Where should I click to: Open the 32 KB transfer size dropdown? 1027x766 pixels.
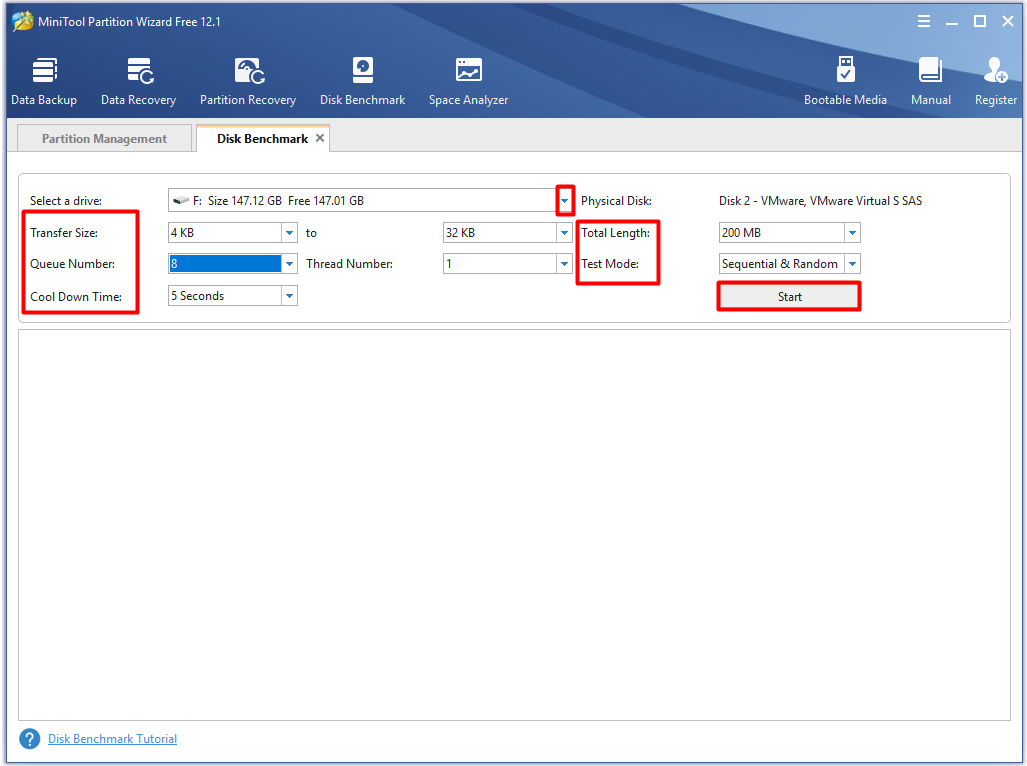564,232
